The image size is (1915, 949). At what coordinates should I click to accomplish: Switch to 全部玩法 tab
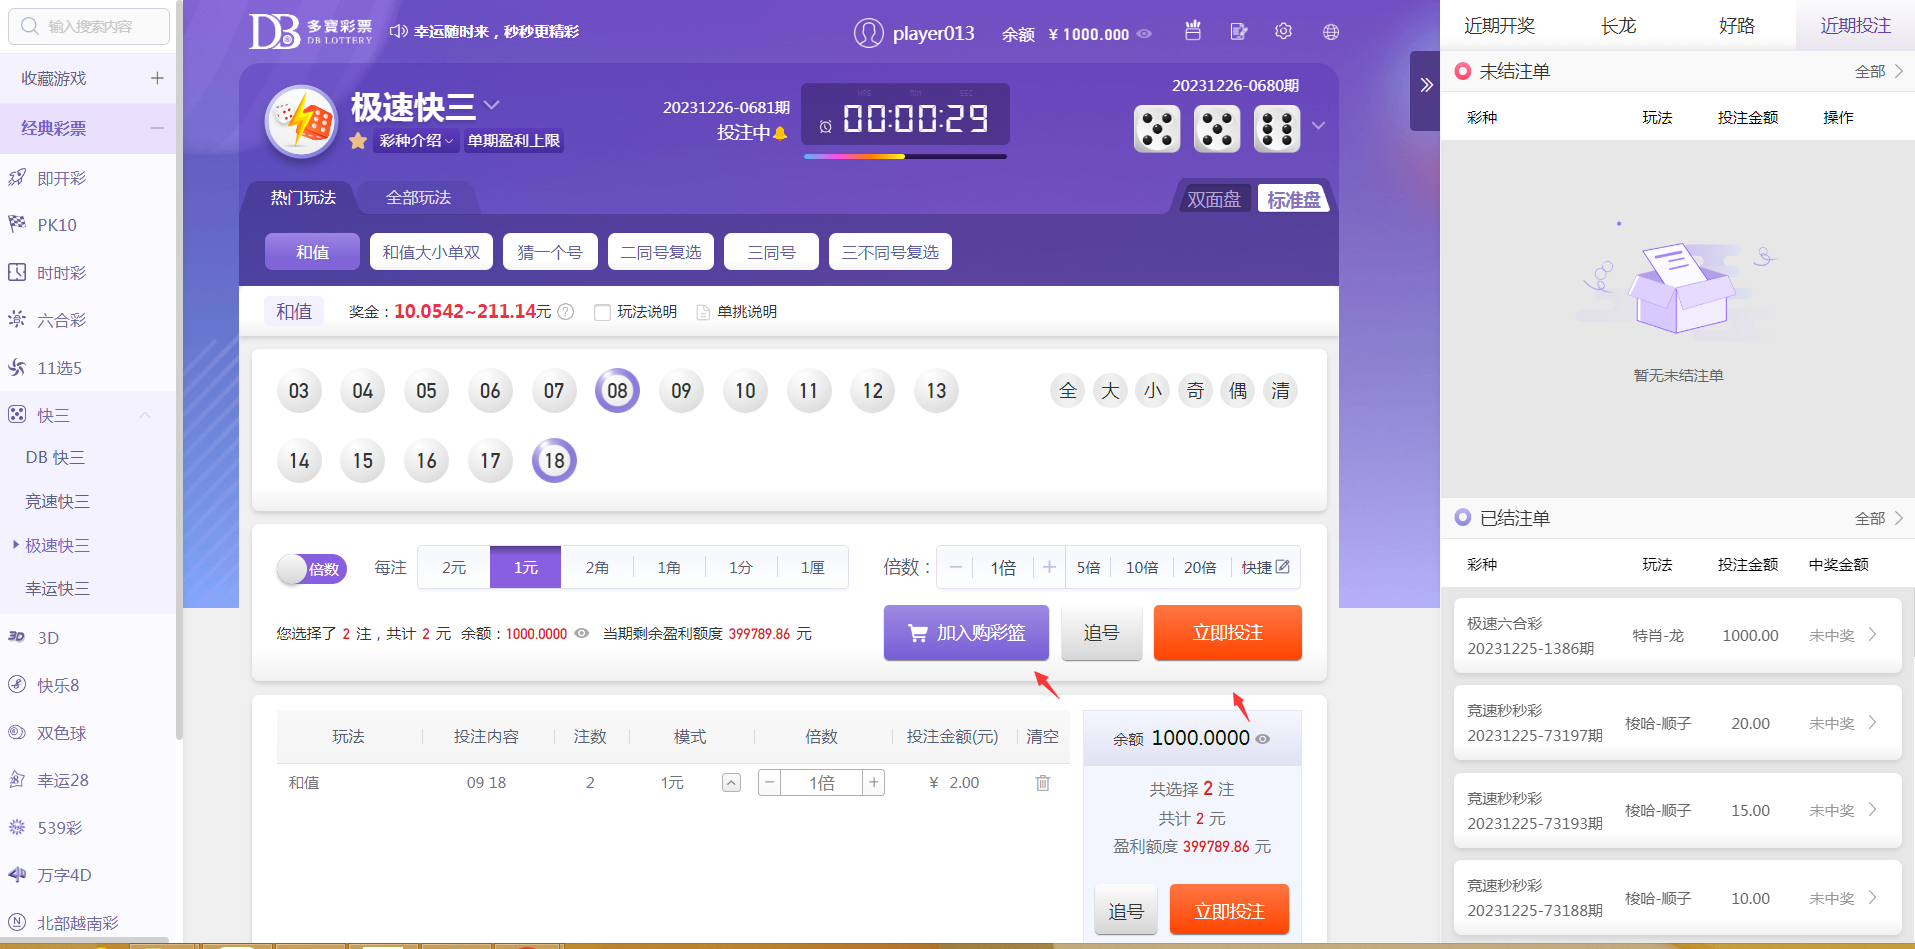(x=418, y=198)
